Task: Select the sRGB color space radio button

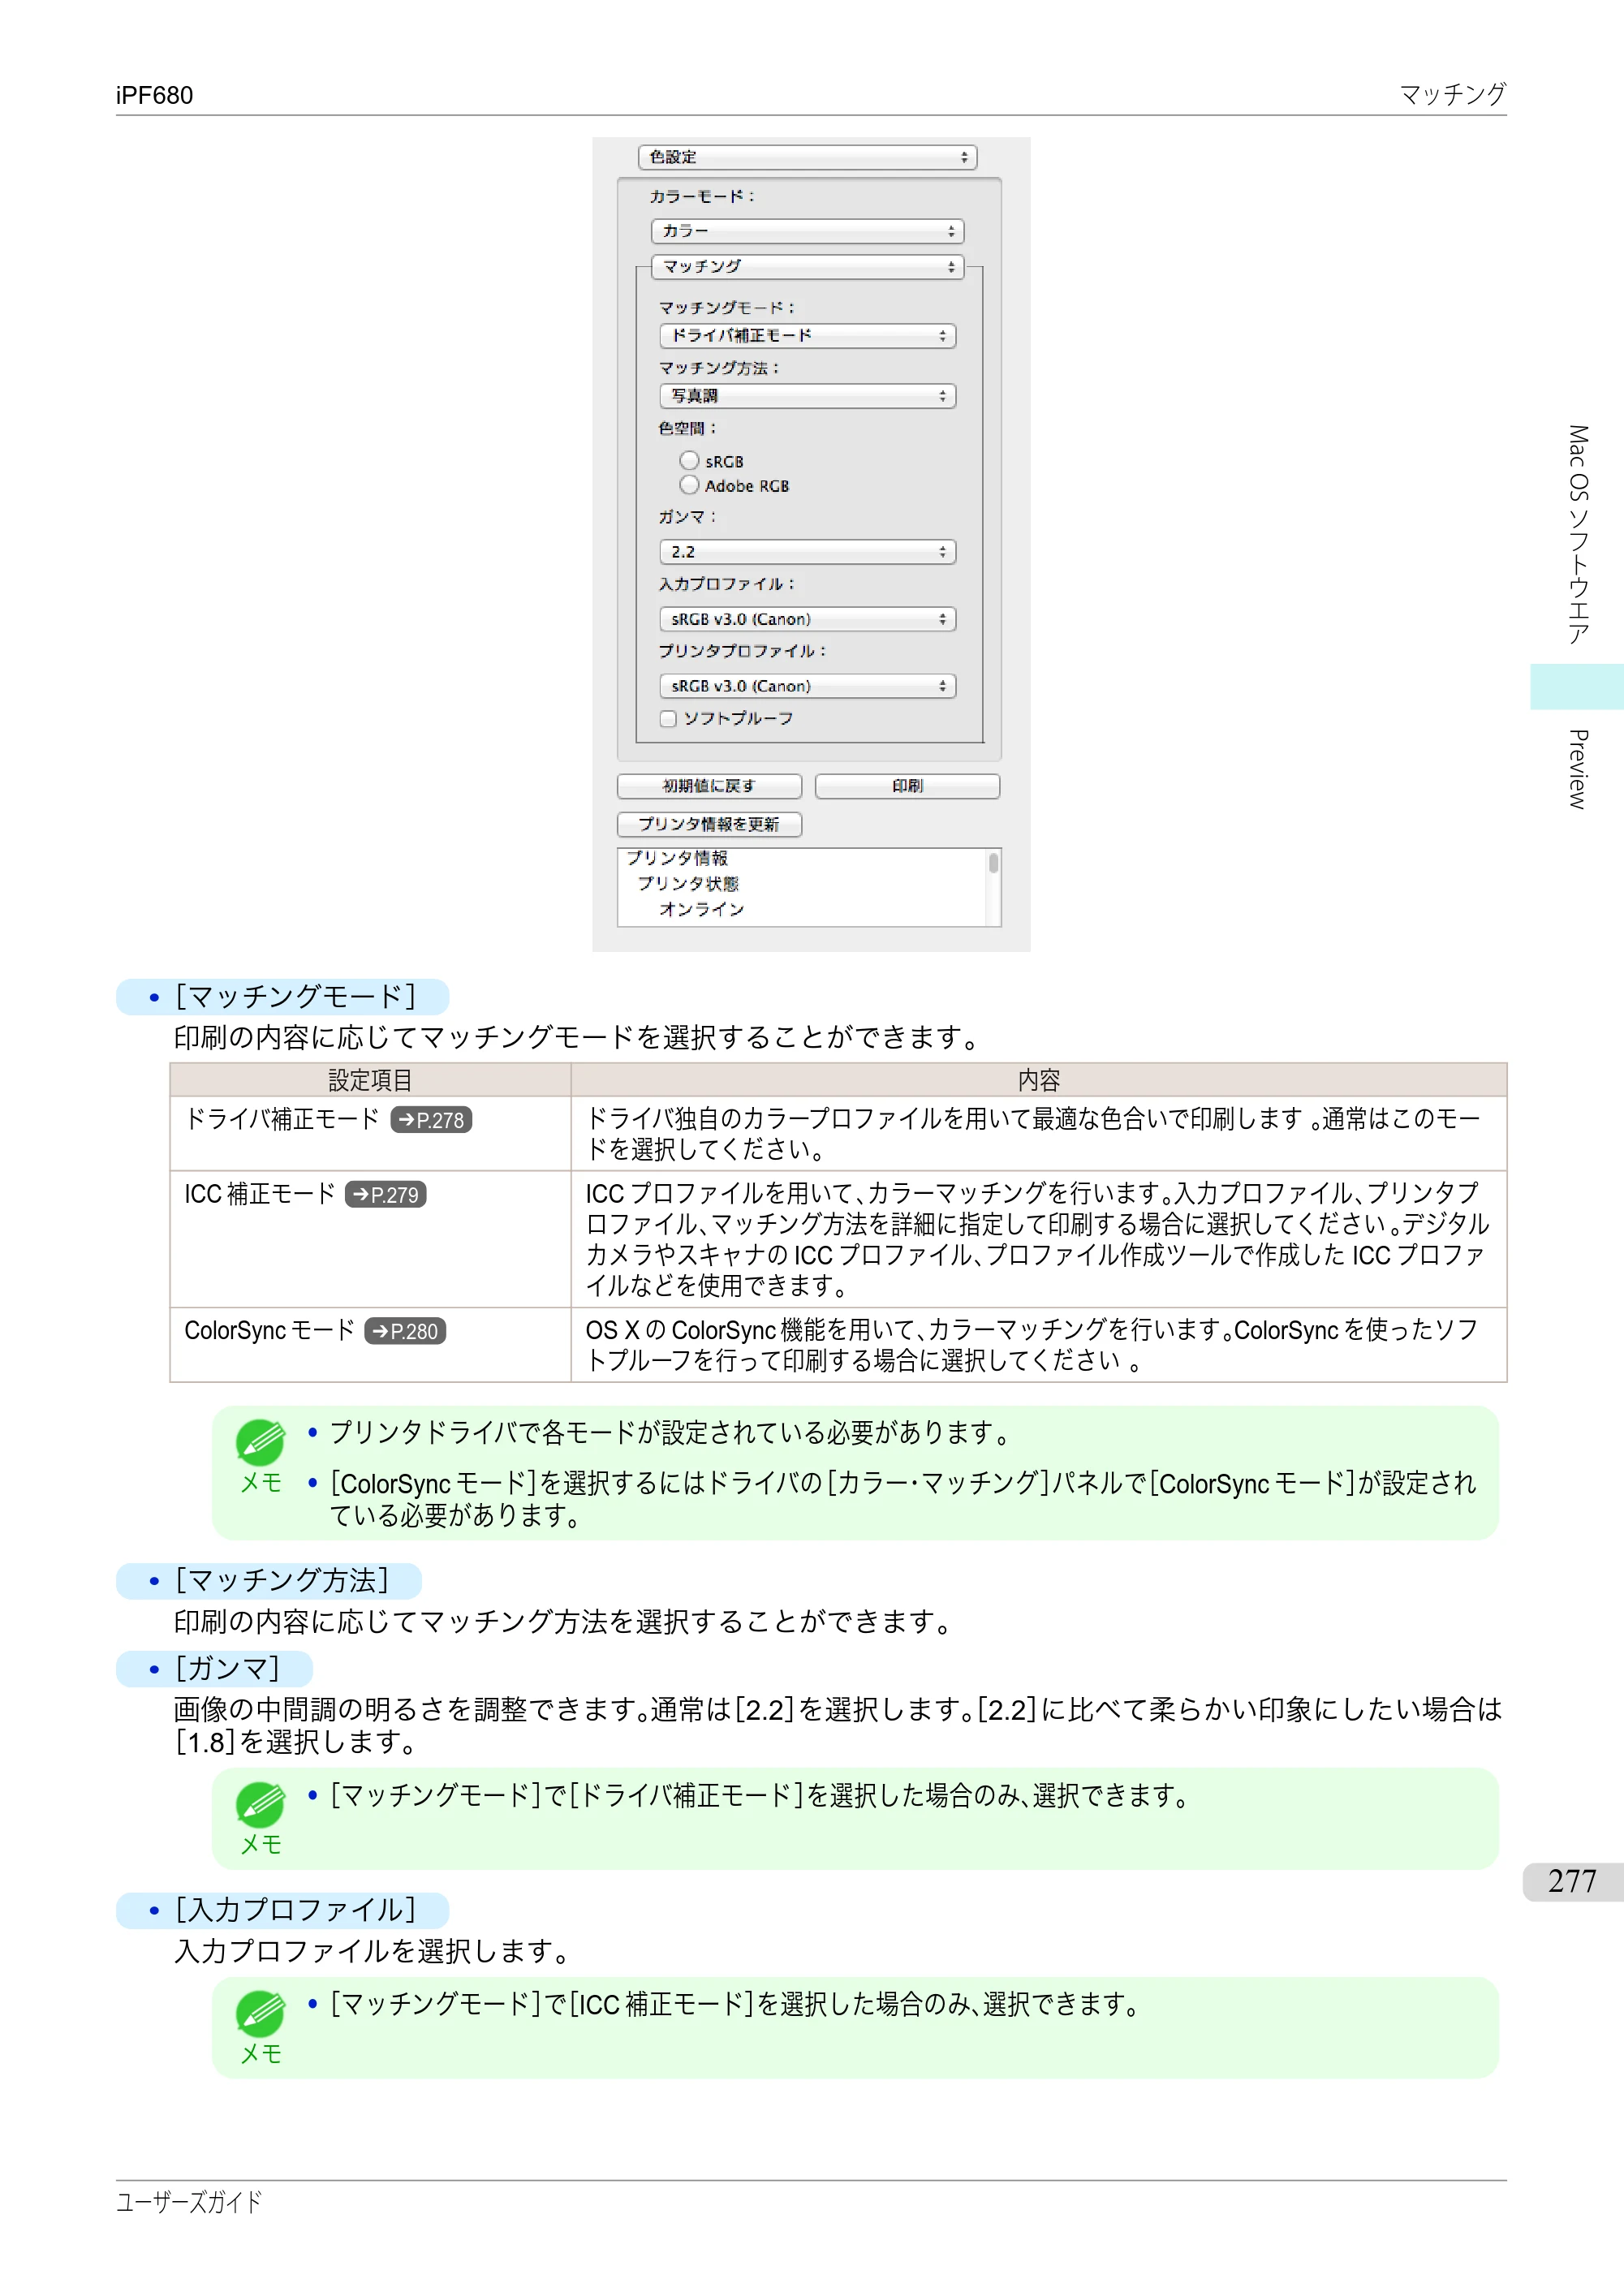Action: click(689, 461)
